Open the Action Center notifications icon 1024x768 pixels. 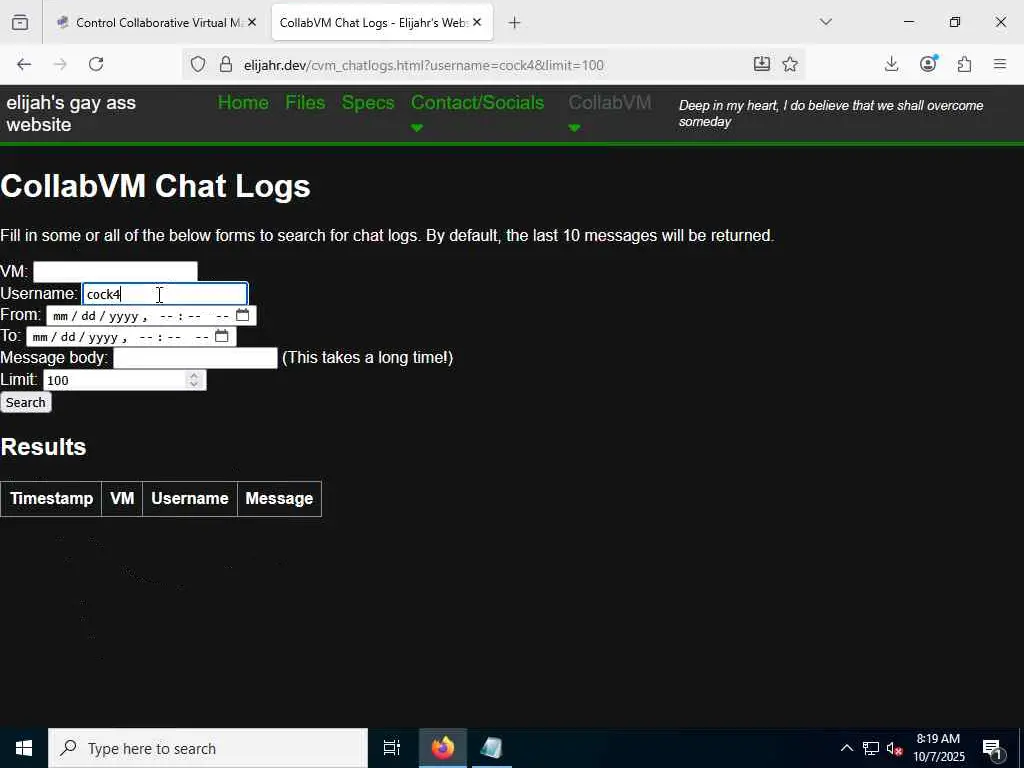pos(993,749)
